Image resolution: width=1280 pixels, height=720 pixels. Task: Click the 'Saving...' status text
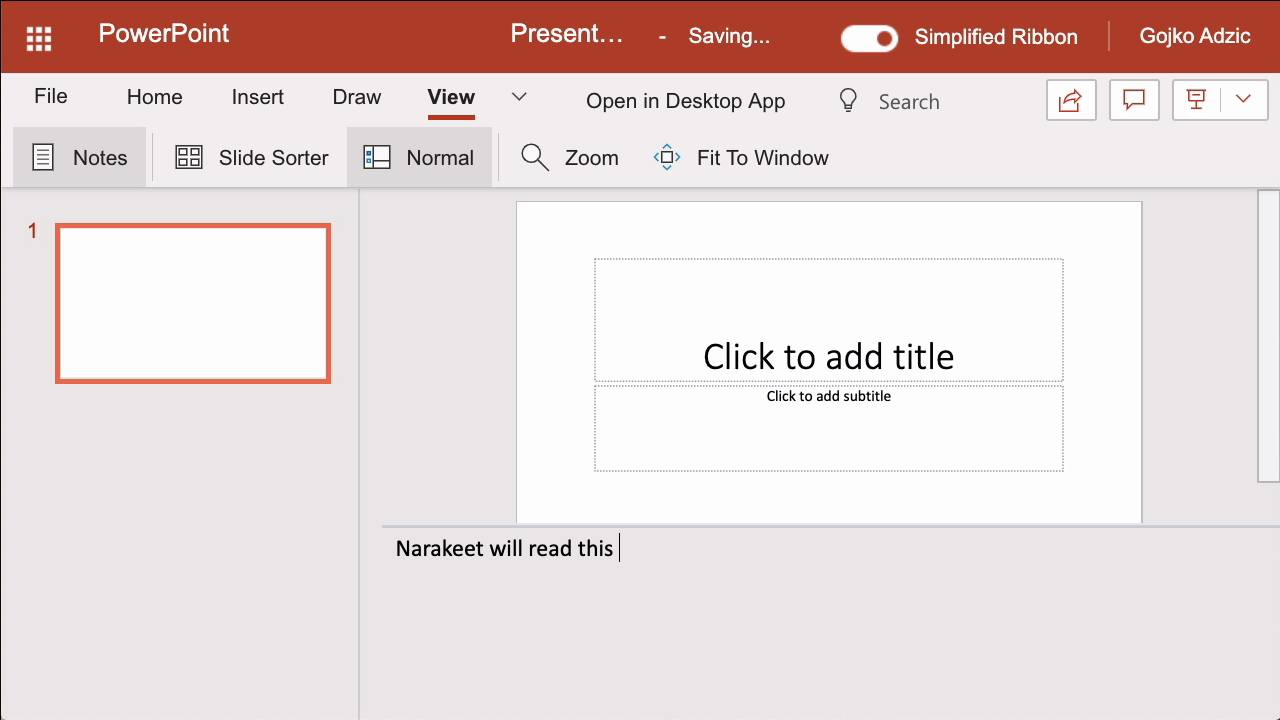pyautogui.click(x=729, y=37)
